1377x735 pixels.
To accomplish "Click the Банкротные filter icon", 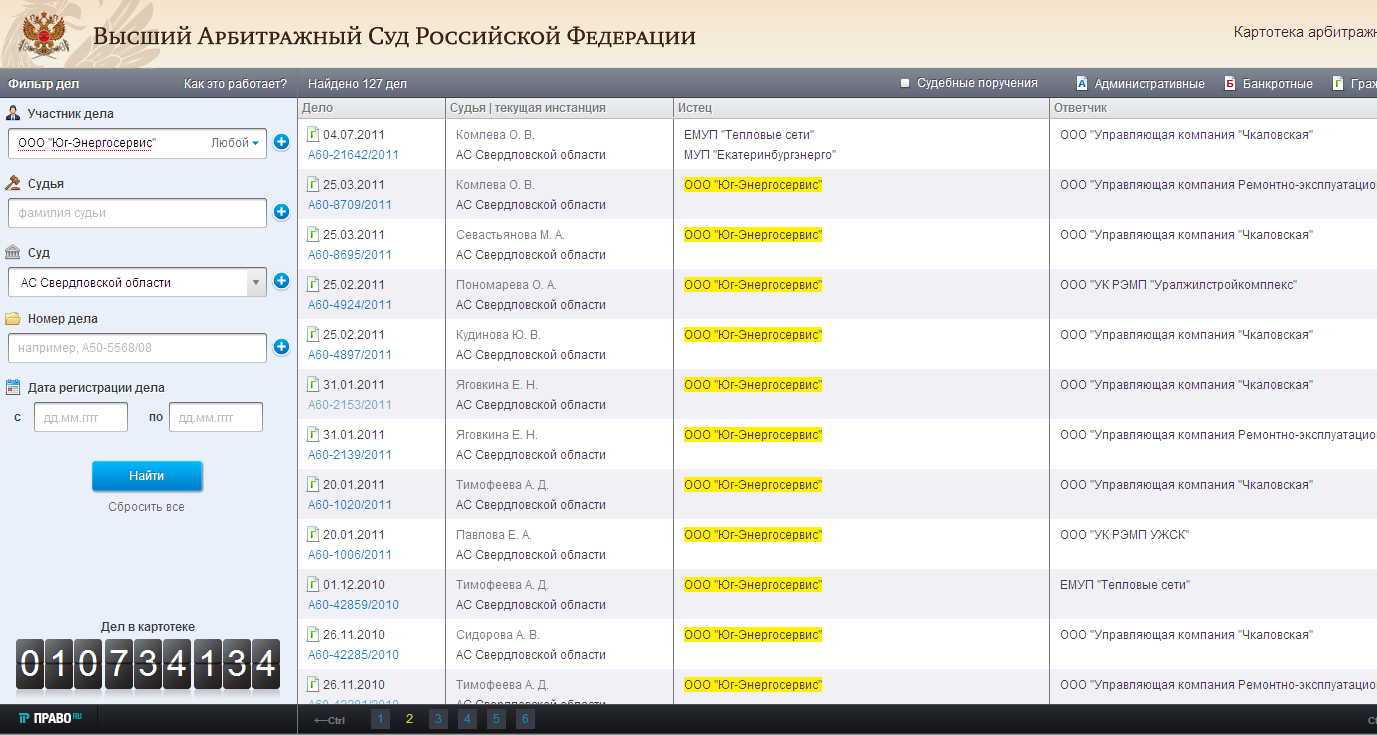I will coord(1230,84).
